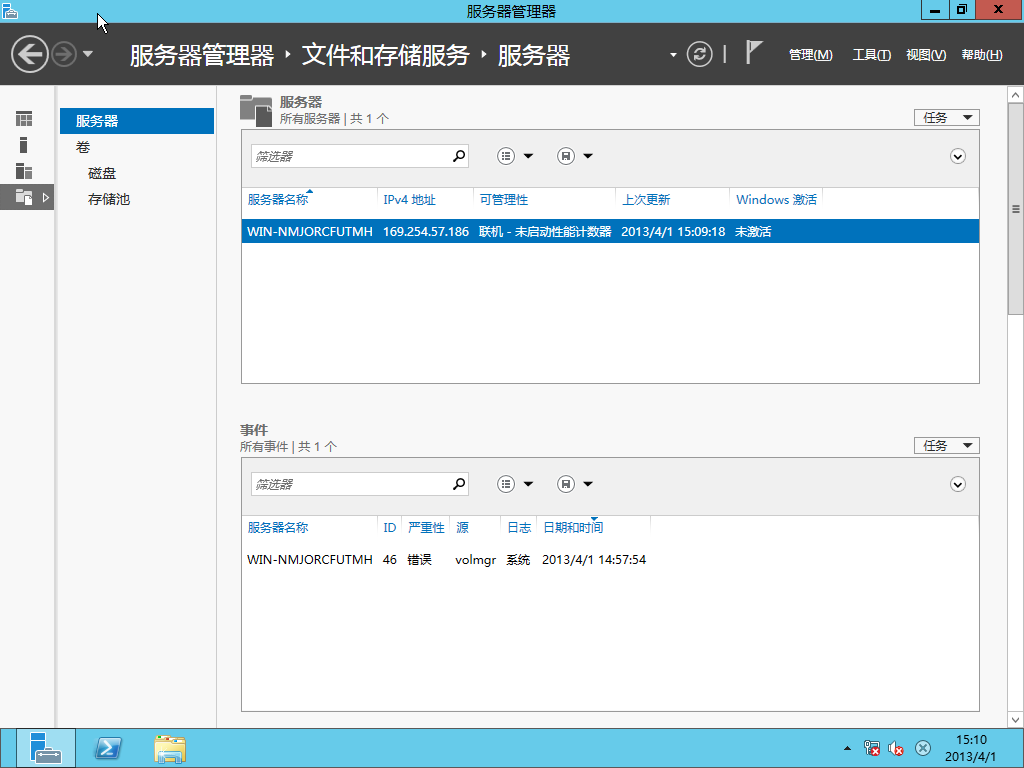1024x768 pixels.
Task: Open dropdown arrow beside servers save icon
Action: pyautogui.click(x=588, y=156)
